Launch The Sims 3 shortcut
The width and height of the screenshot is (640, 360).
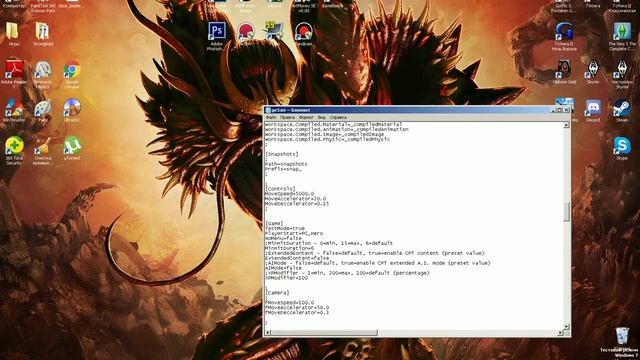click(622, 36)
